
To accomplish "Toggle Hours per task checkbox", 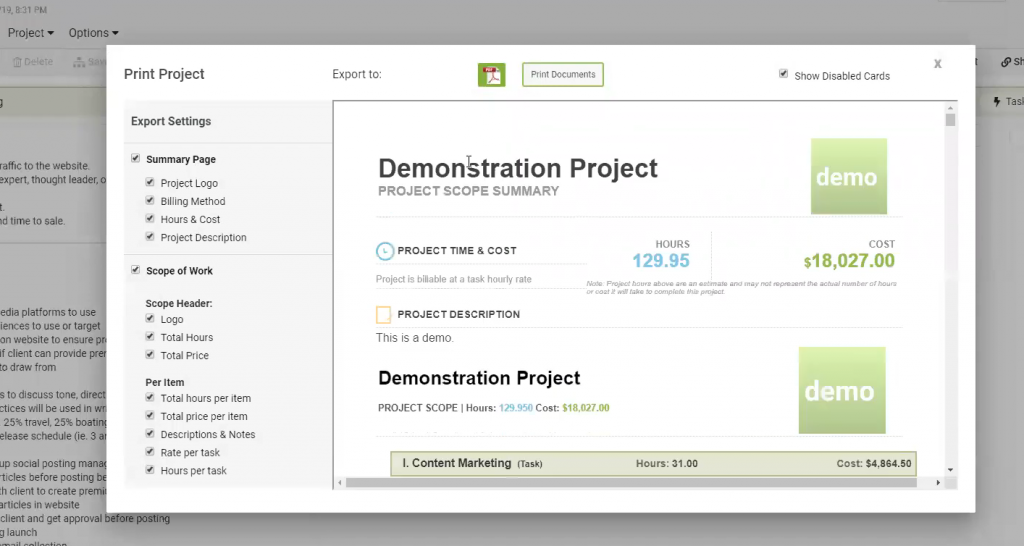I will click(150, 470).
